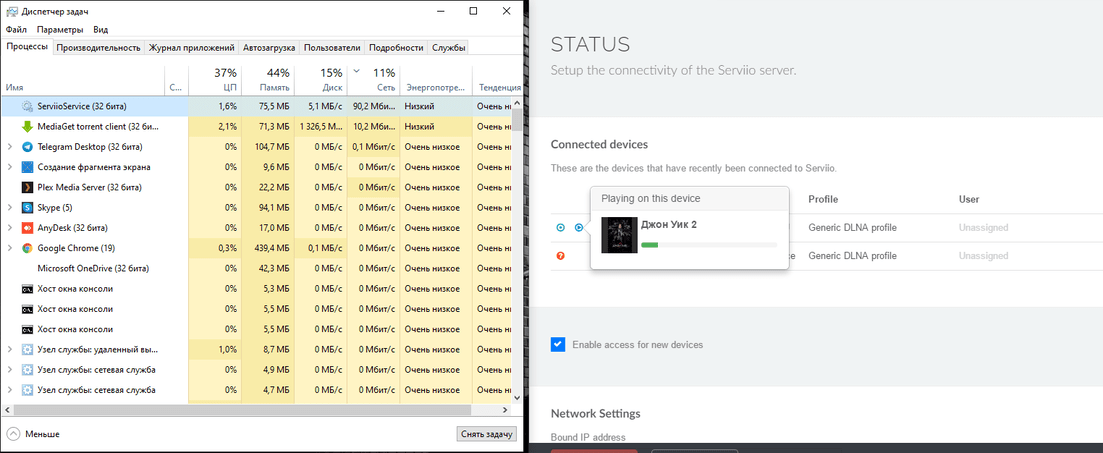Switch to the Подробности tab
The image size is (1103, 453).
(396, 48)
